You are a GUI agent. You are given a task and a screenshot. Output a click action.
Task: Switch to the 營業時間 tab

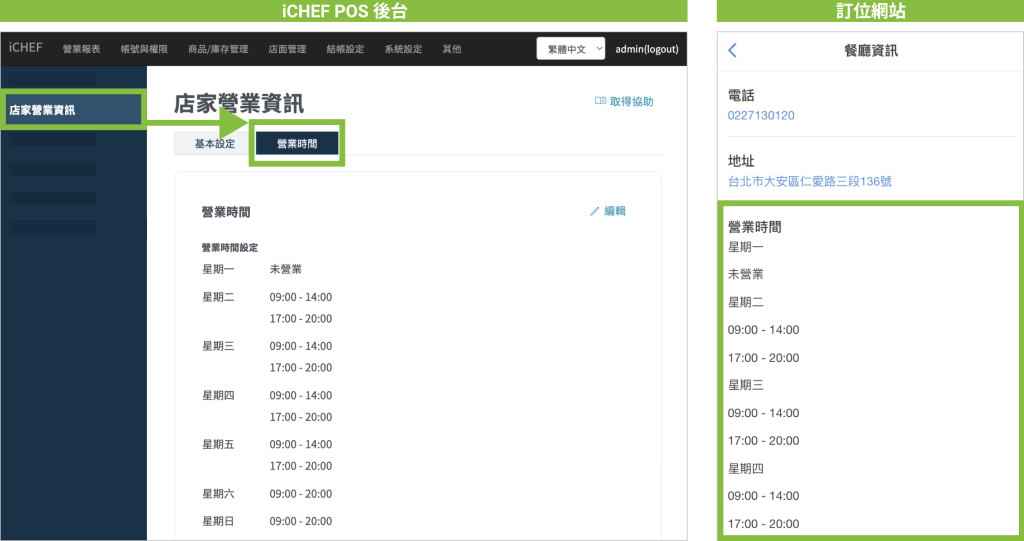coord(297,144)
